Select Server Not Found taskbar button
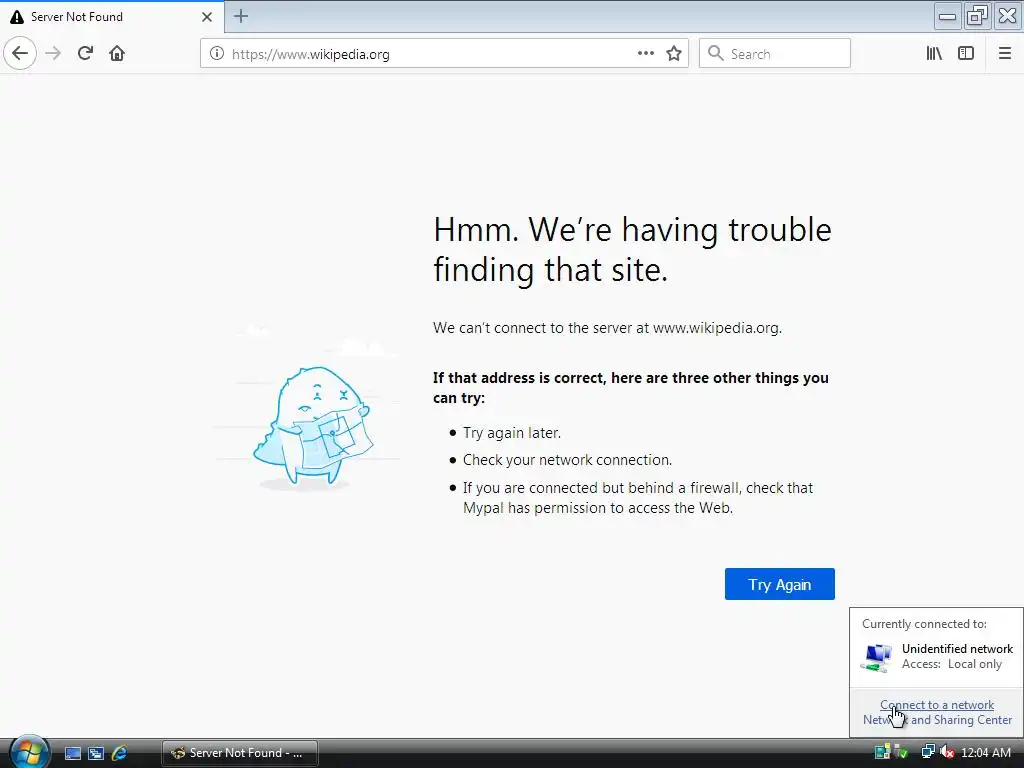This screenshot has height=768, width=1024. click(x=240, y=753)
